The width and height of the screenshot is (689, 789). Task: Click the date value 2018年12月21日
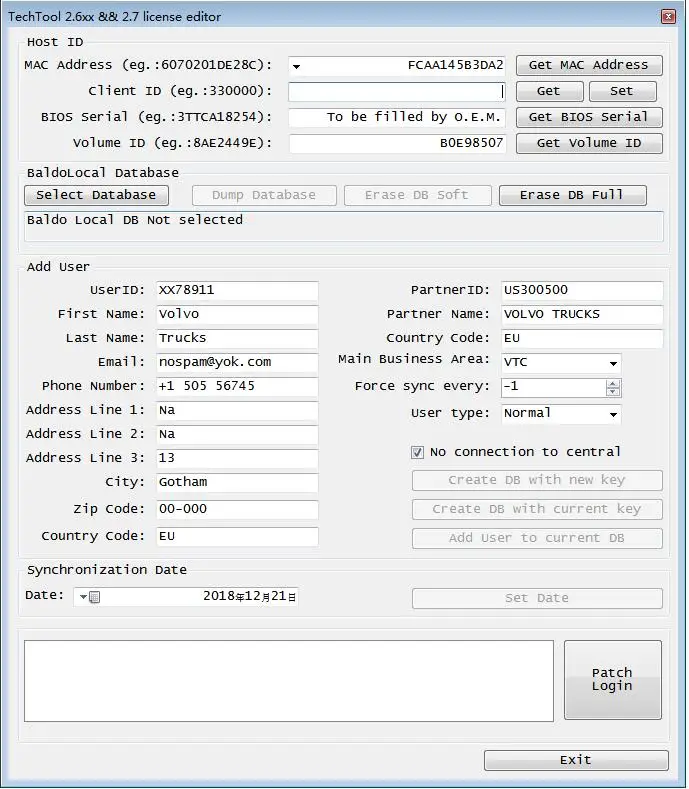(250, 597)
